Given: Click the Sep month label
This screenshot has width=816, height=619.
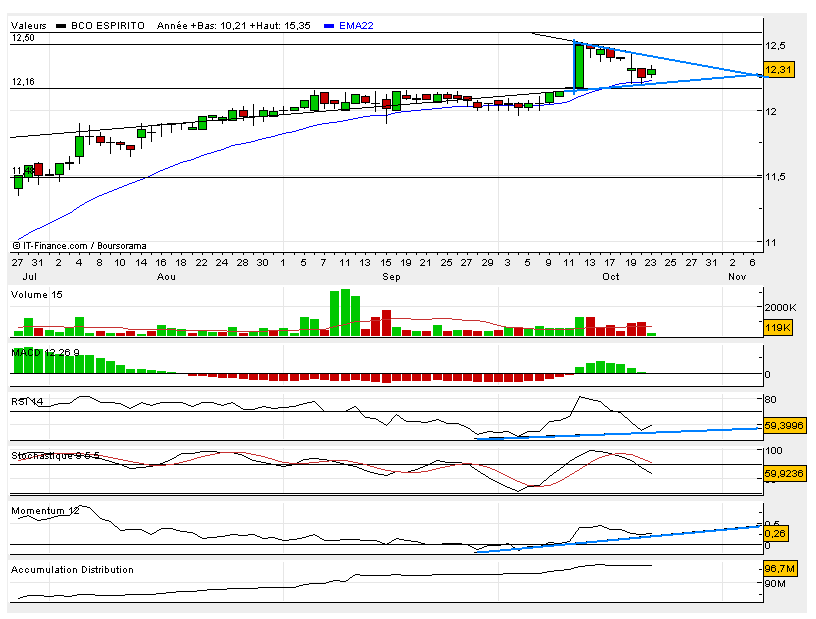Looking at the screenshot, I should click(x=391, y=276).
